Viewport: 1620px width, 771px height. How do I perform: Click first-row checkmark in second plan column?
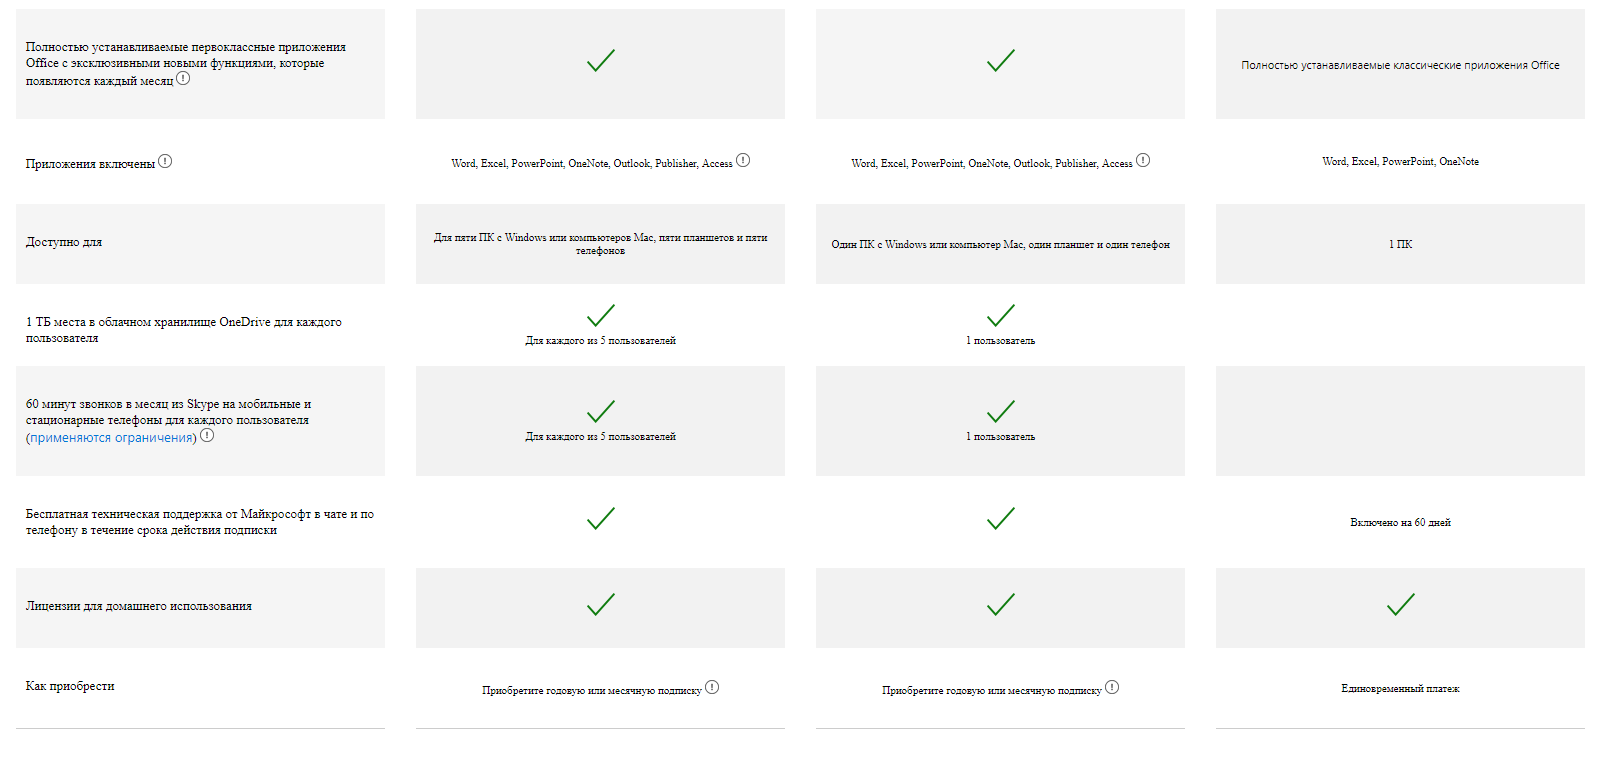pos(1001,60)
